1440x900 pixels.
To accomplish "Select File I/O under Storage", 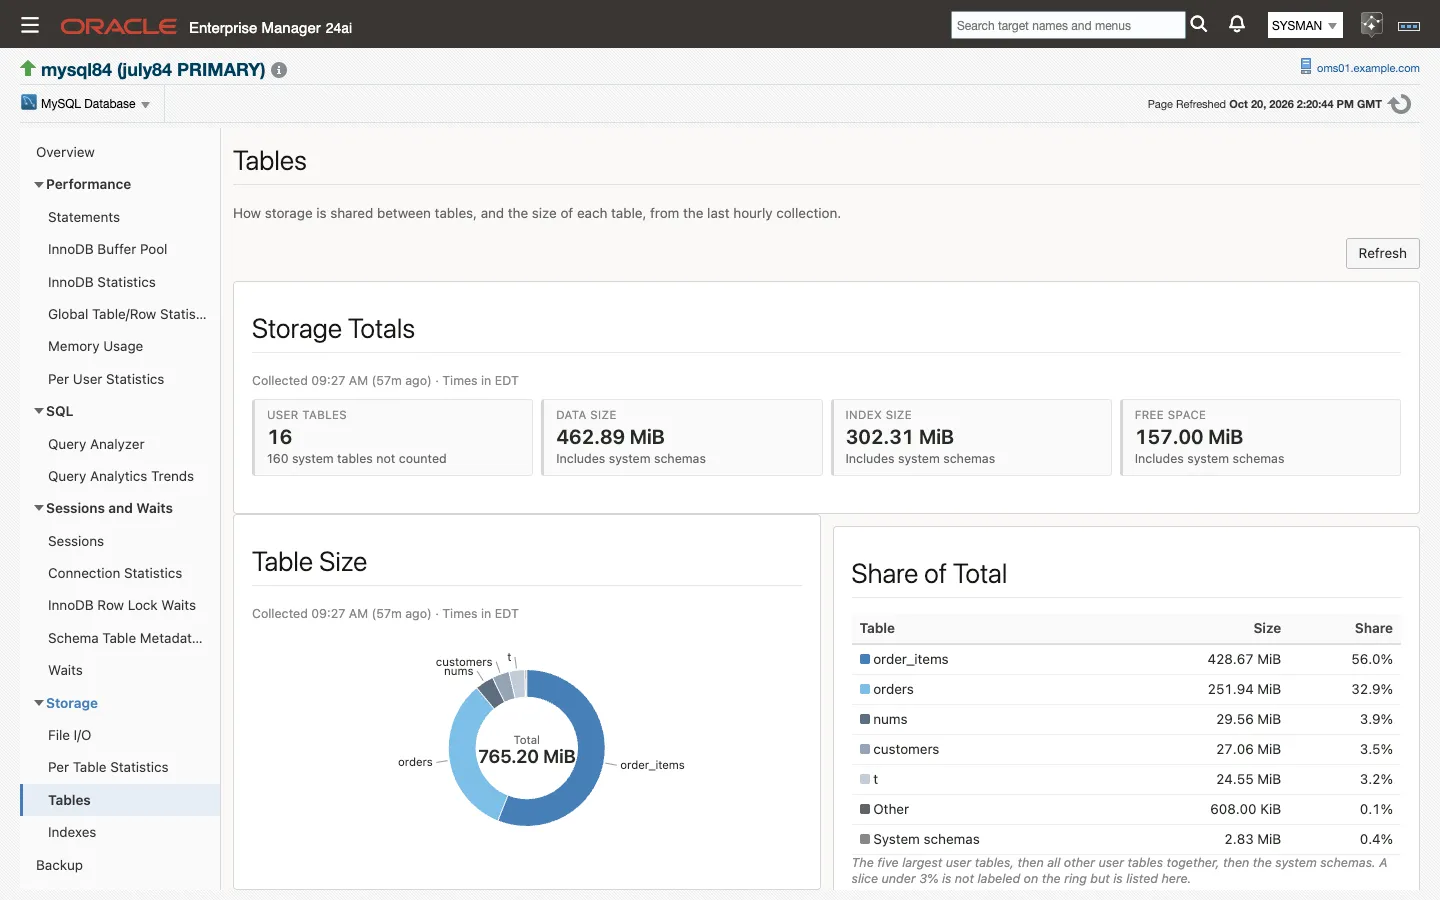I will click(69, 735).
